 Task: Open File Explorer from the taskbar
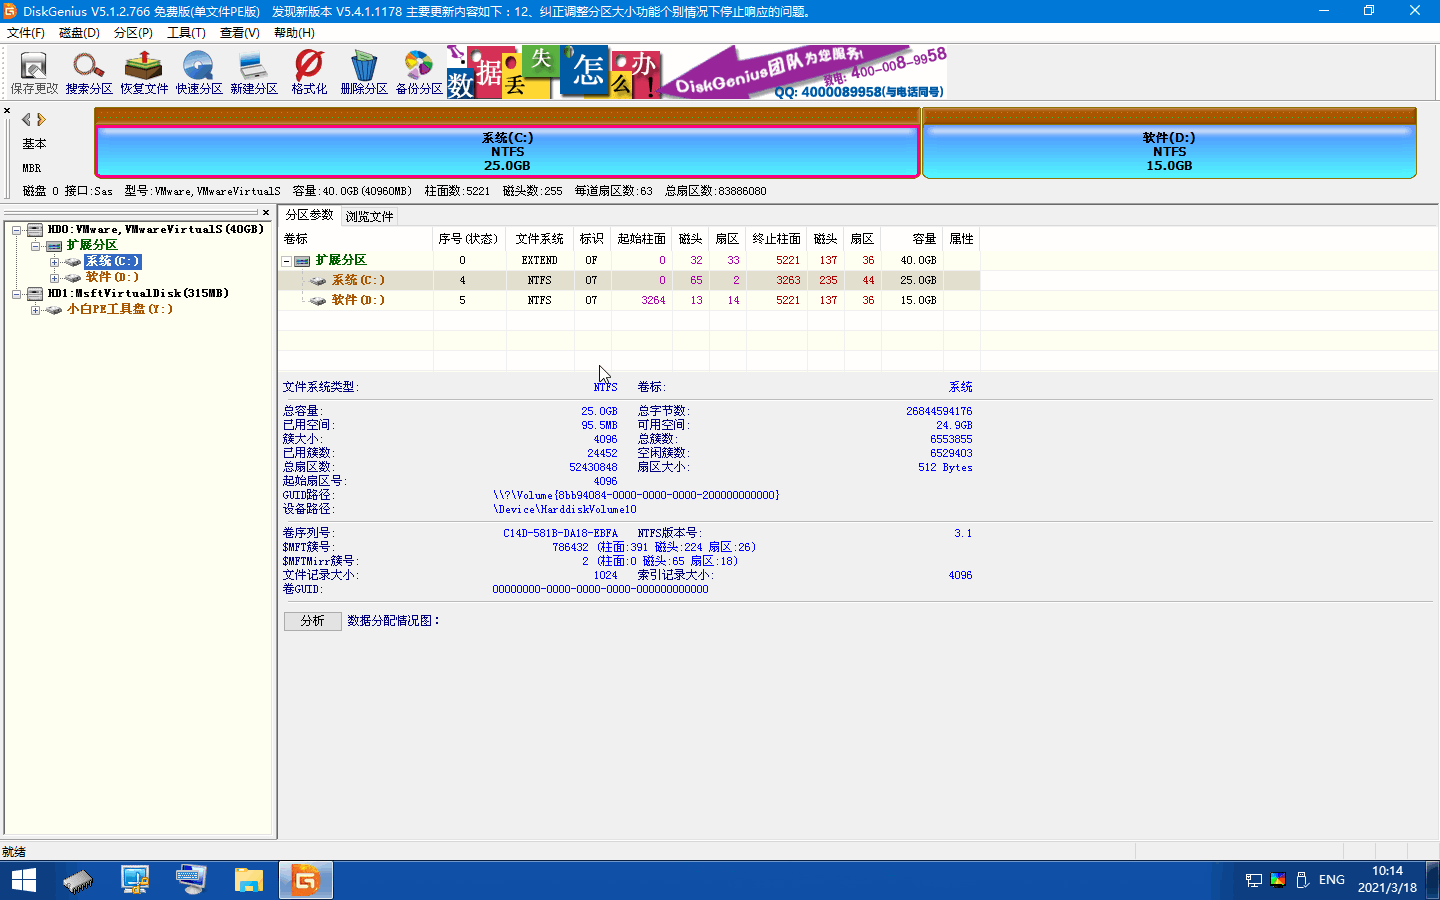(248, 880)
